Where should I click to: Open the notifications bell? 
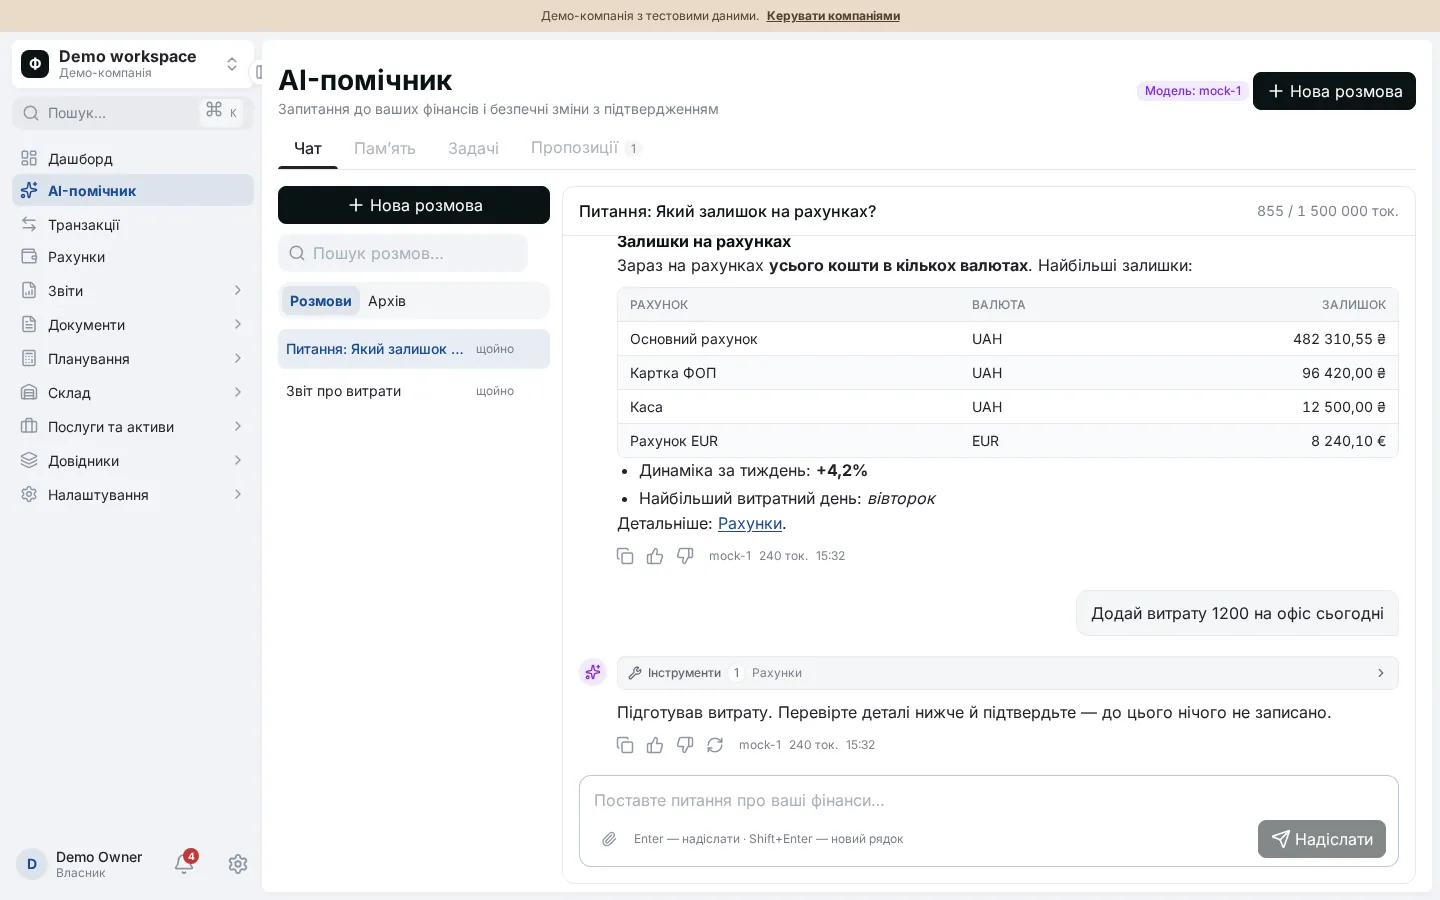(x=184, y=863)
